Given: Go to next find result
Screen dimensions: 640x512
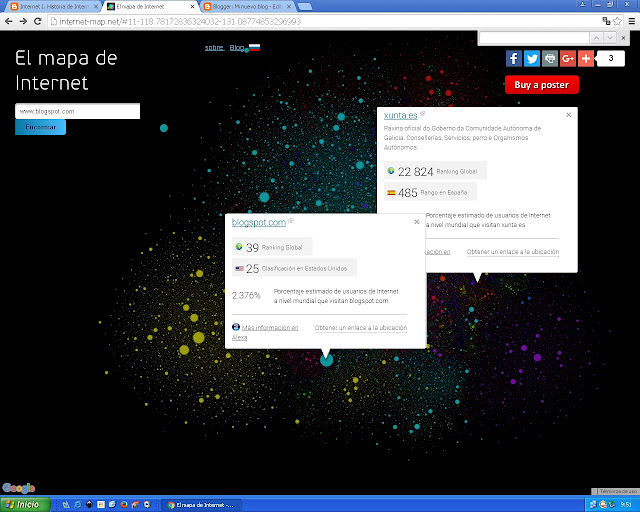Looking at the screenshot, I should pos(610,38).
